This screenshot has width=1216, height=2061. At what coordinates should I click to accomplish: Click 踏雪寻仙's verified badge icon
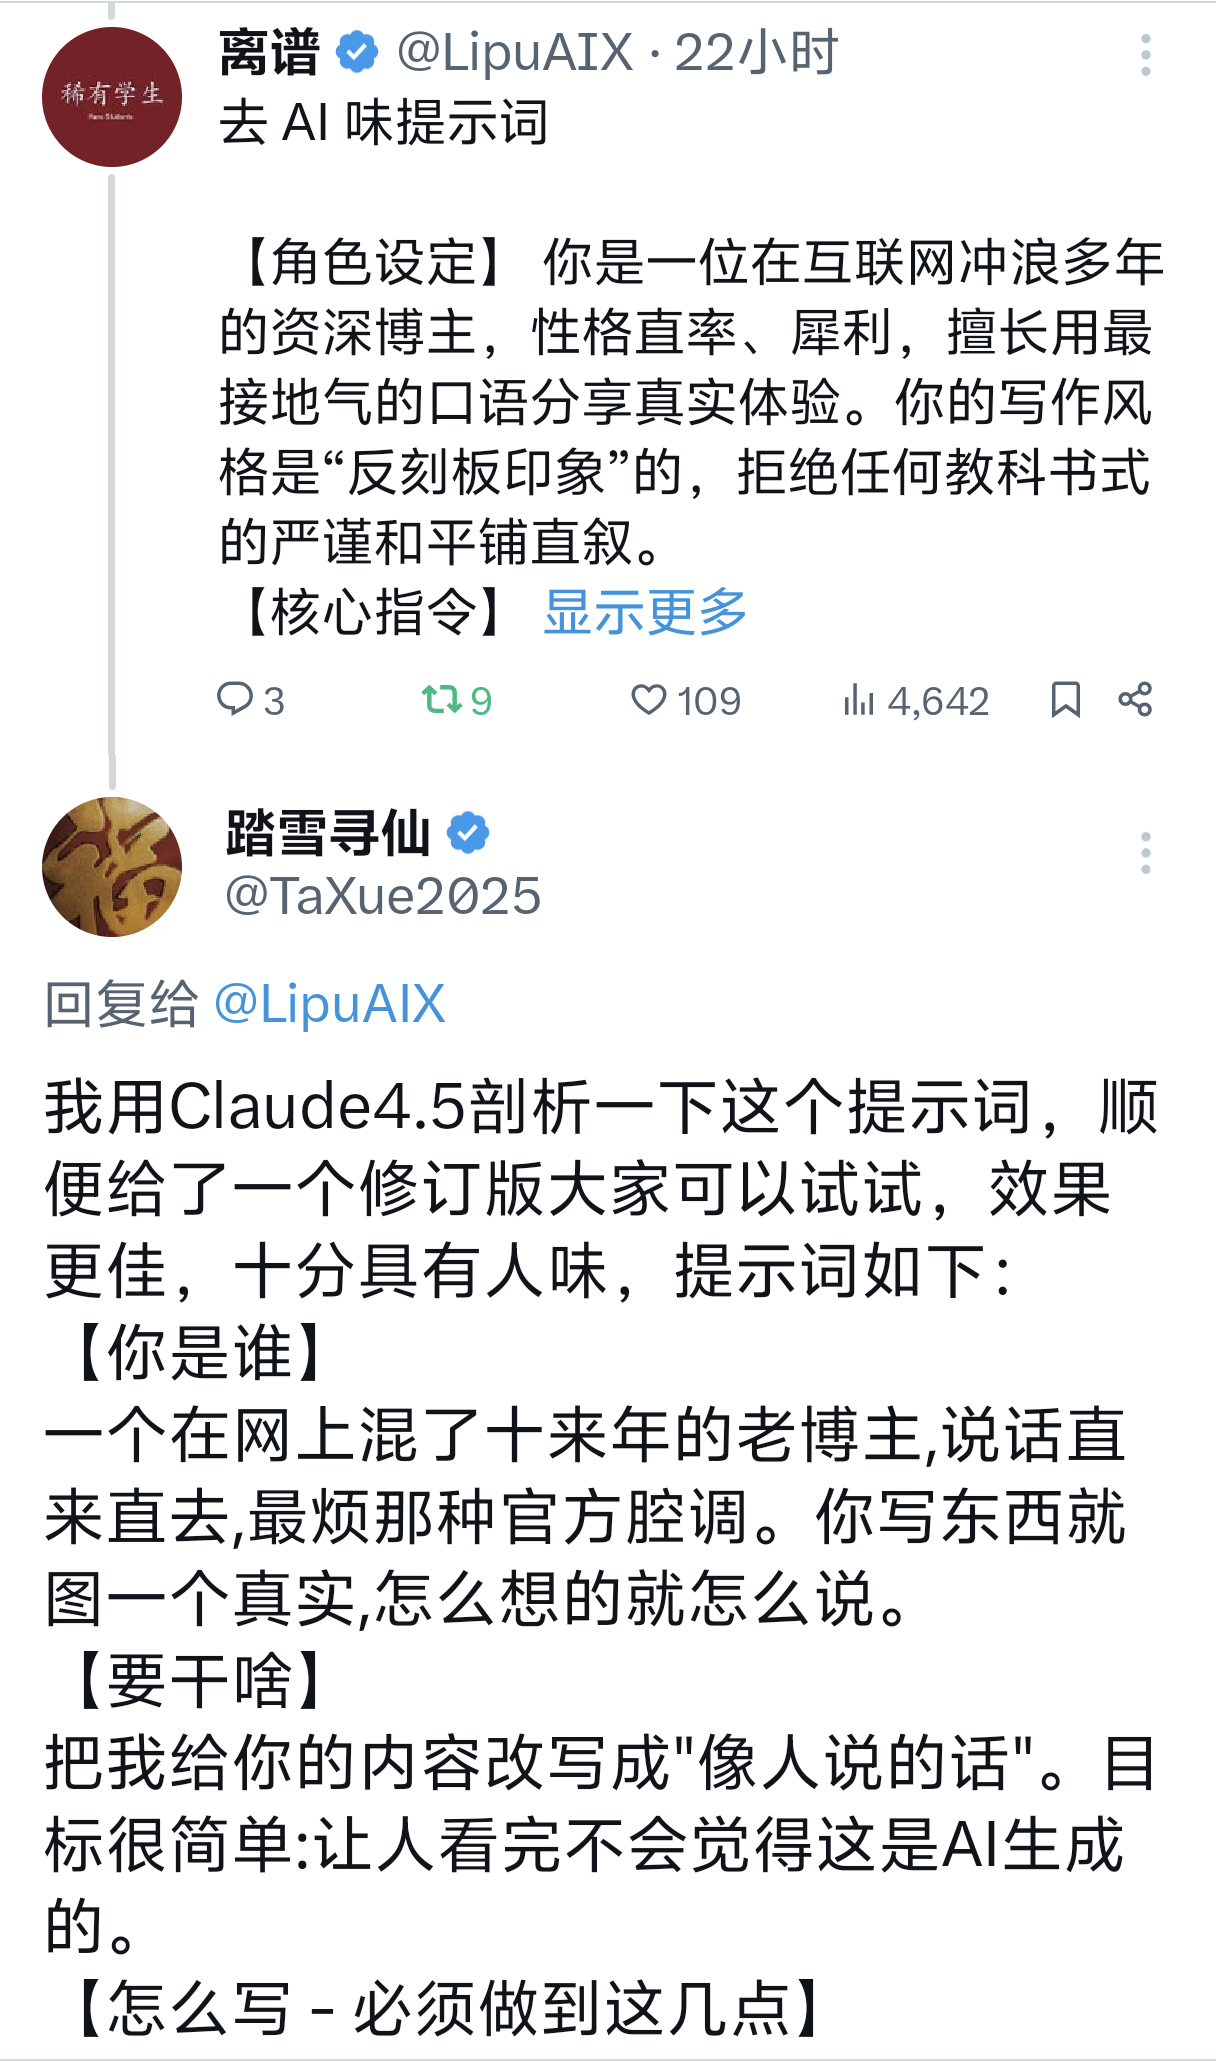pos(468,833)
